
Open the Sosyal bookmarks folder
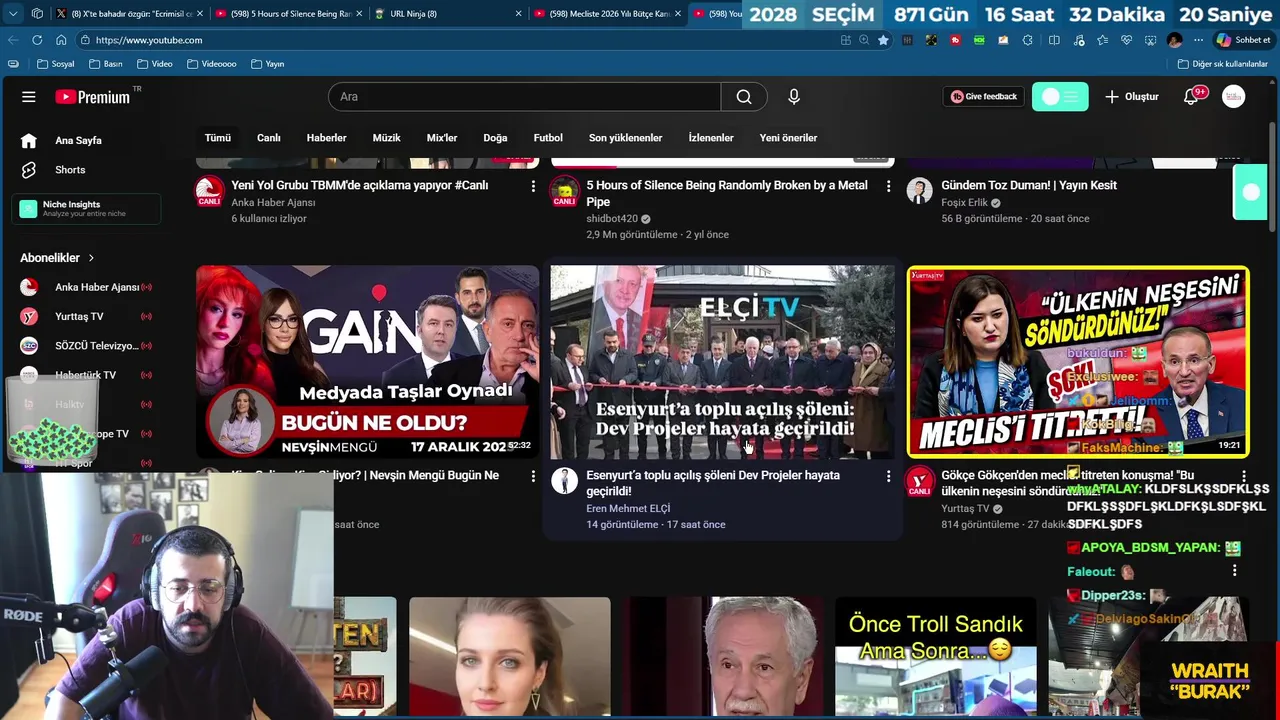pos(56,64)
